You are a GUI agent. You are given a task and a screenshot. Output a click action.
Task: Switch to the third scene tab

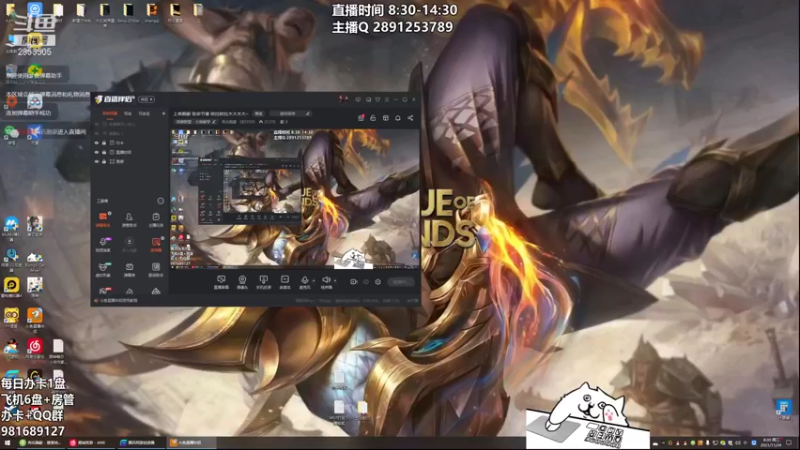coord(144,113)
